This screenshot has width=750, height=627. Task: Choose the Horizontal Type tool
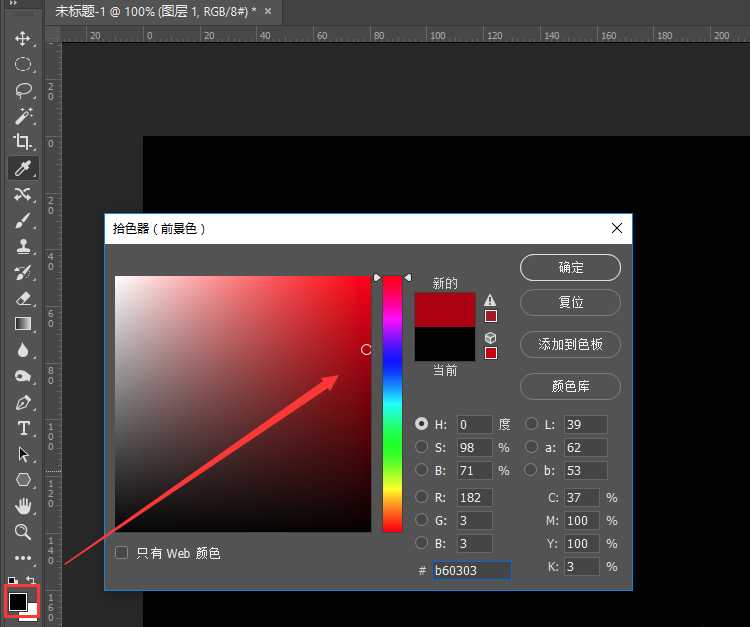23,428
